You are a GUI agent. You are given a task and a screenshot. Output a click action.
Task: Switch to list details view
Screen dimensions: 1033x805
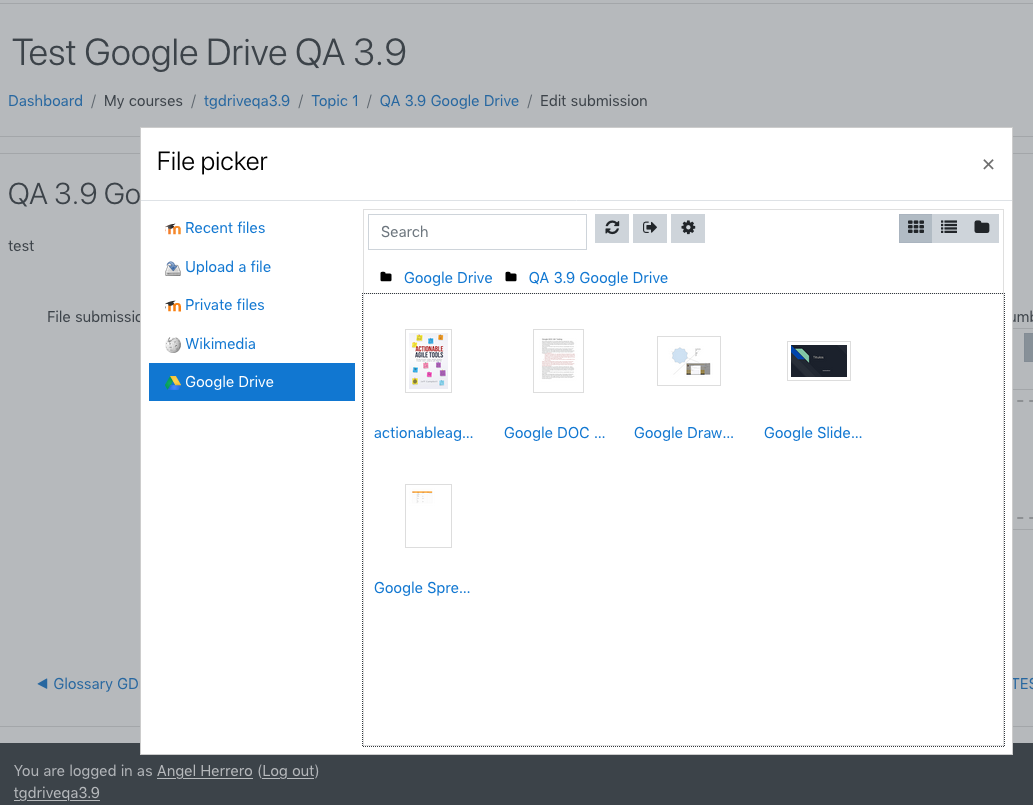(x=949, y=228)
